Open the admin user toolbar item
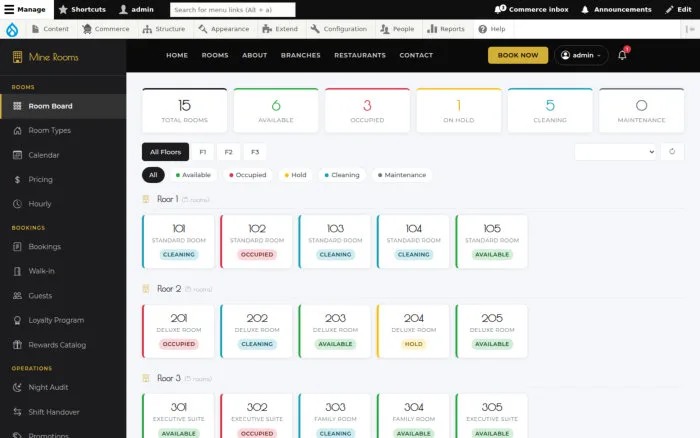Image resolution: width=700 pixels, height=438 pixels. click(x=137, y=9)
